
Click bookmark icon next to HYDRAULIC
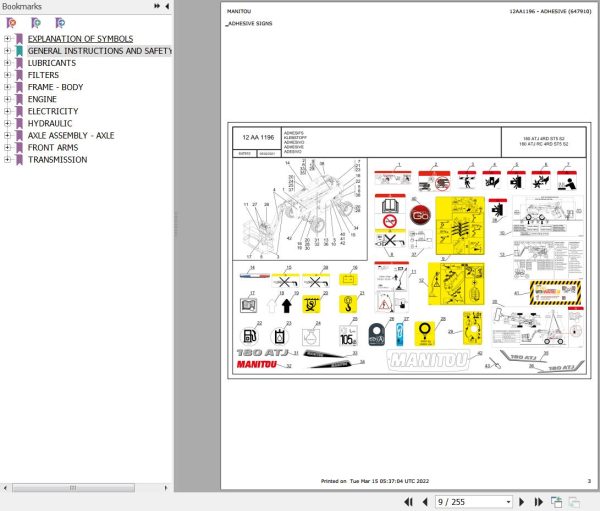click(19, 123)
